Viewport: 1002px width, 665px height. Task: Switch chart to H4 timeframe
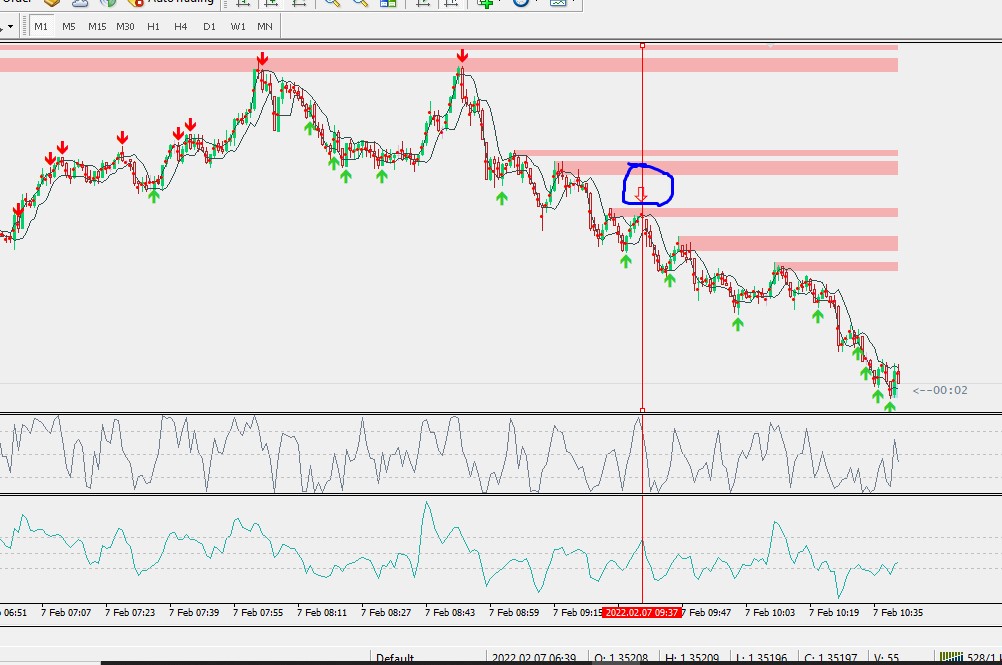pyautogui.click(x=181, y=26)
